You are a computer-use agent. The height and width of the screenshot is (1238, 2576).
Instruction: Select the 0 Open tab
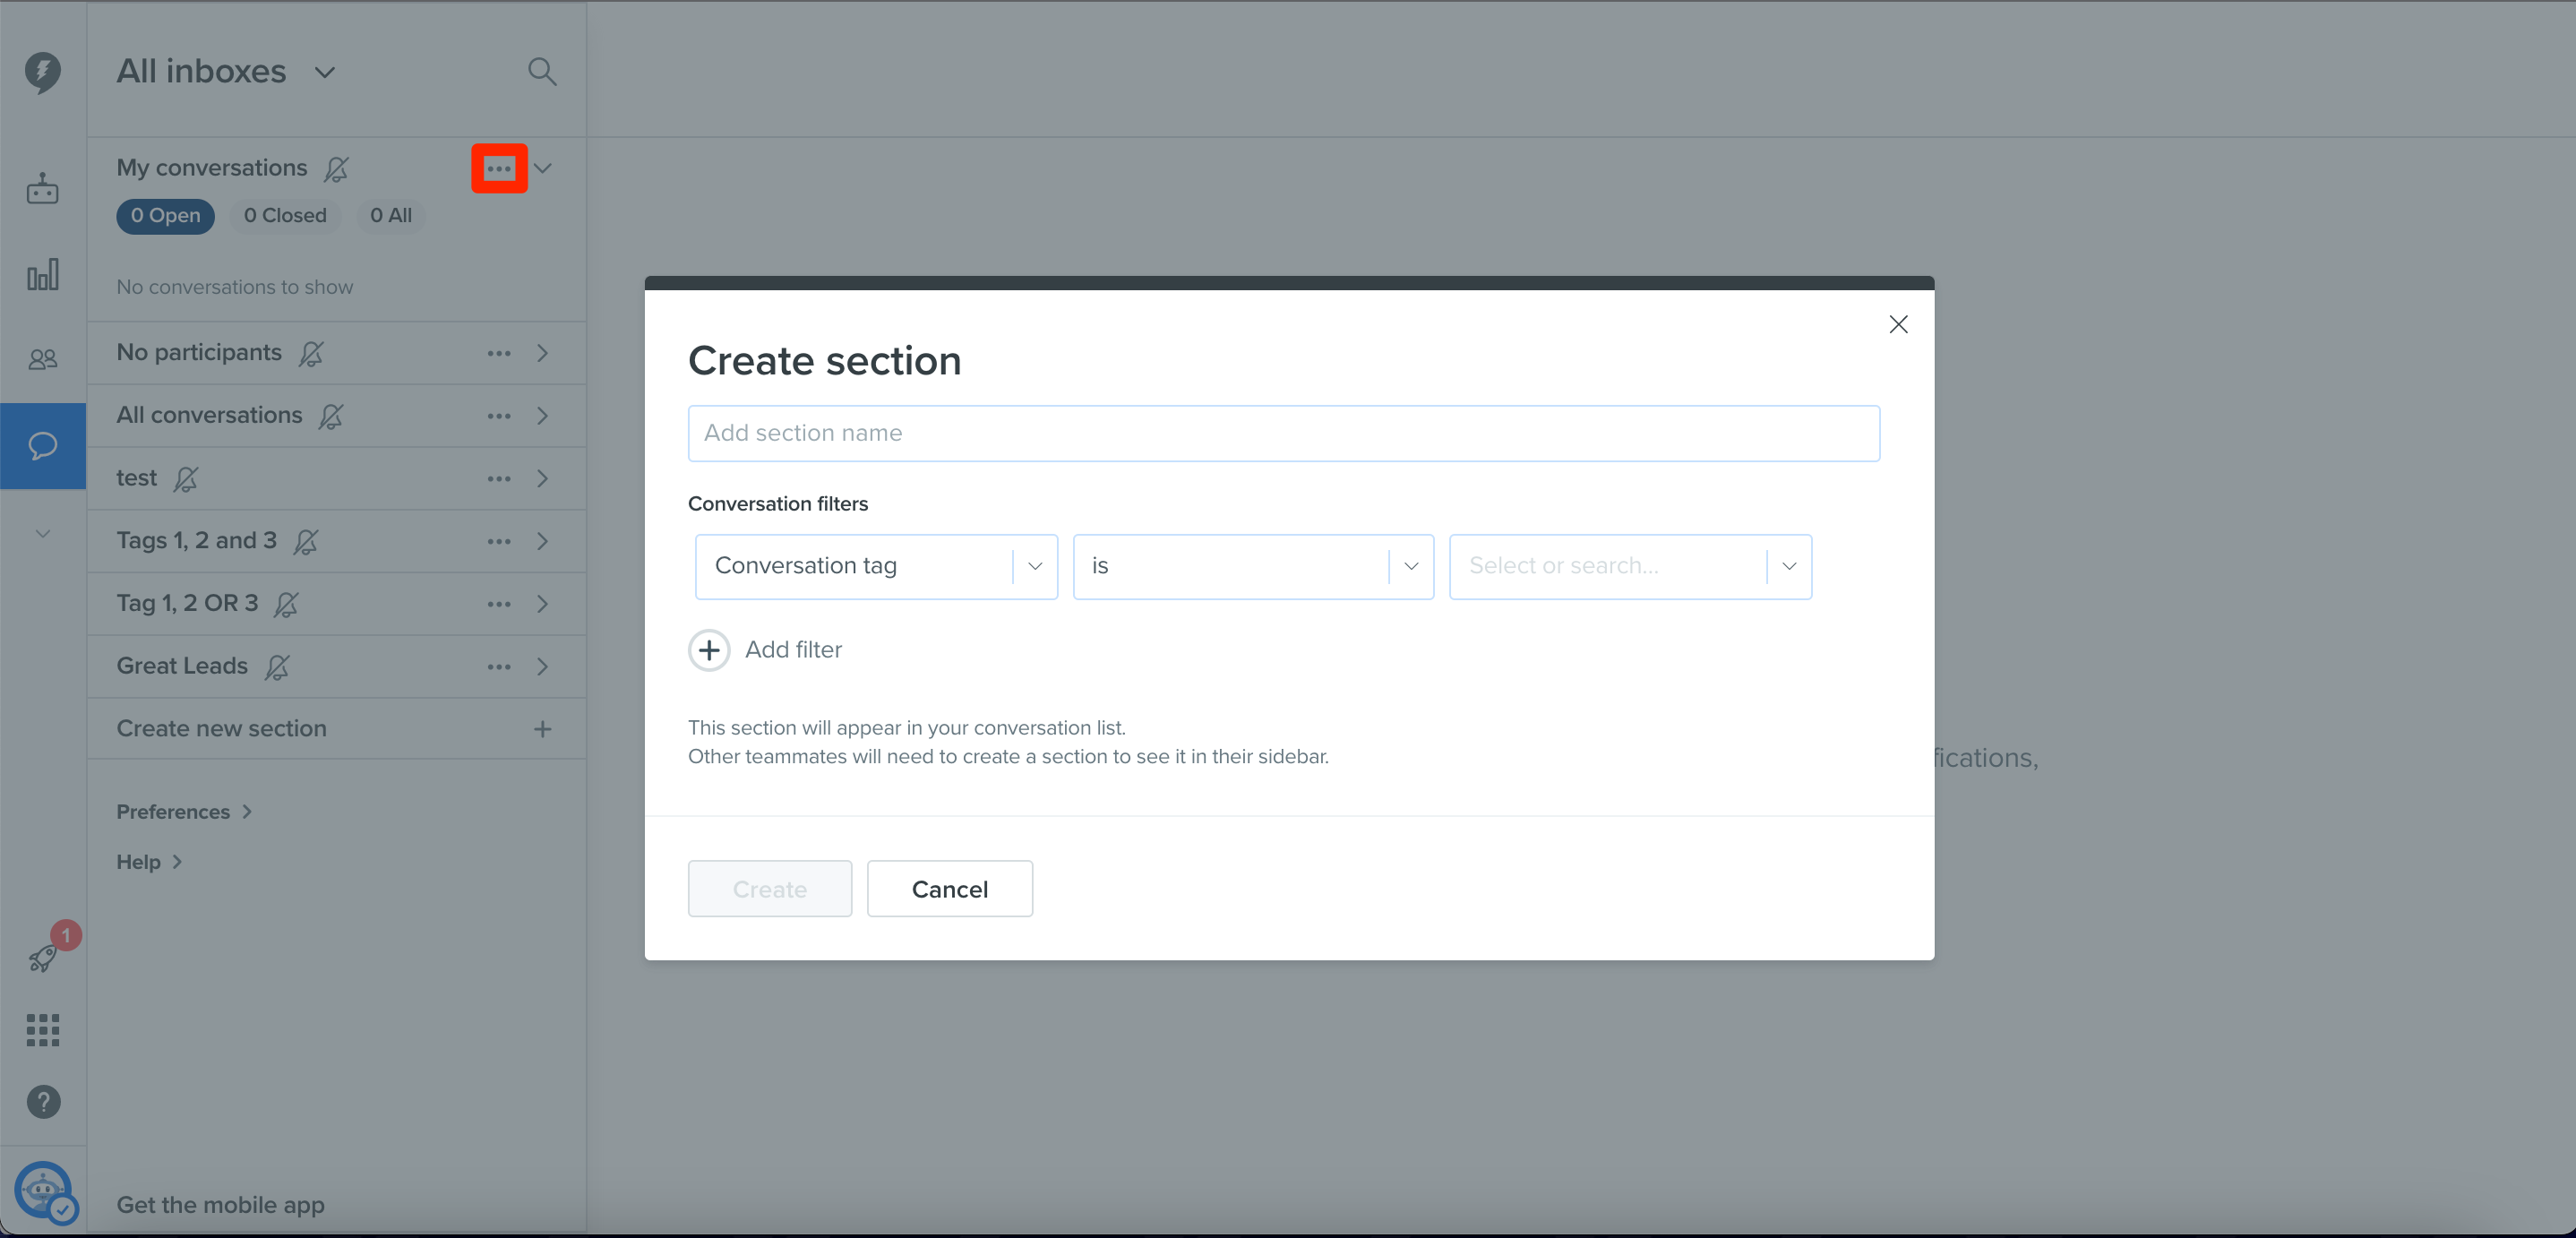(165, 216)
